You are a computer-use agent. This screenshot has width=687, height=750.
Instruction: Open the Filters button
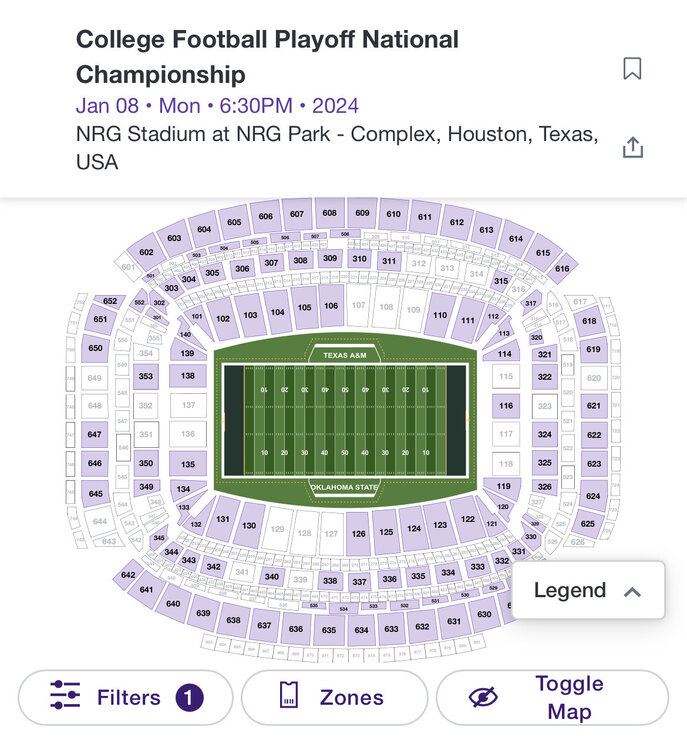pyautogui.click(x=126, y=697)
